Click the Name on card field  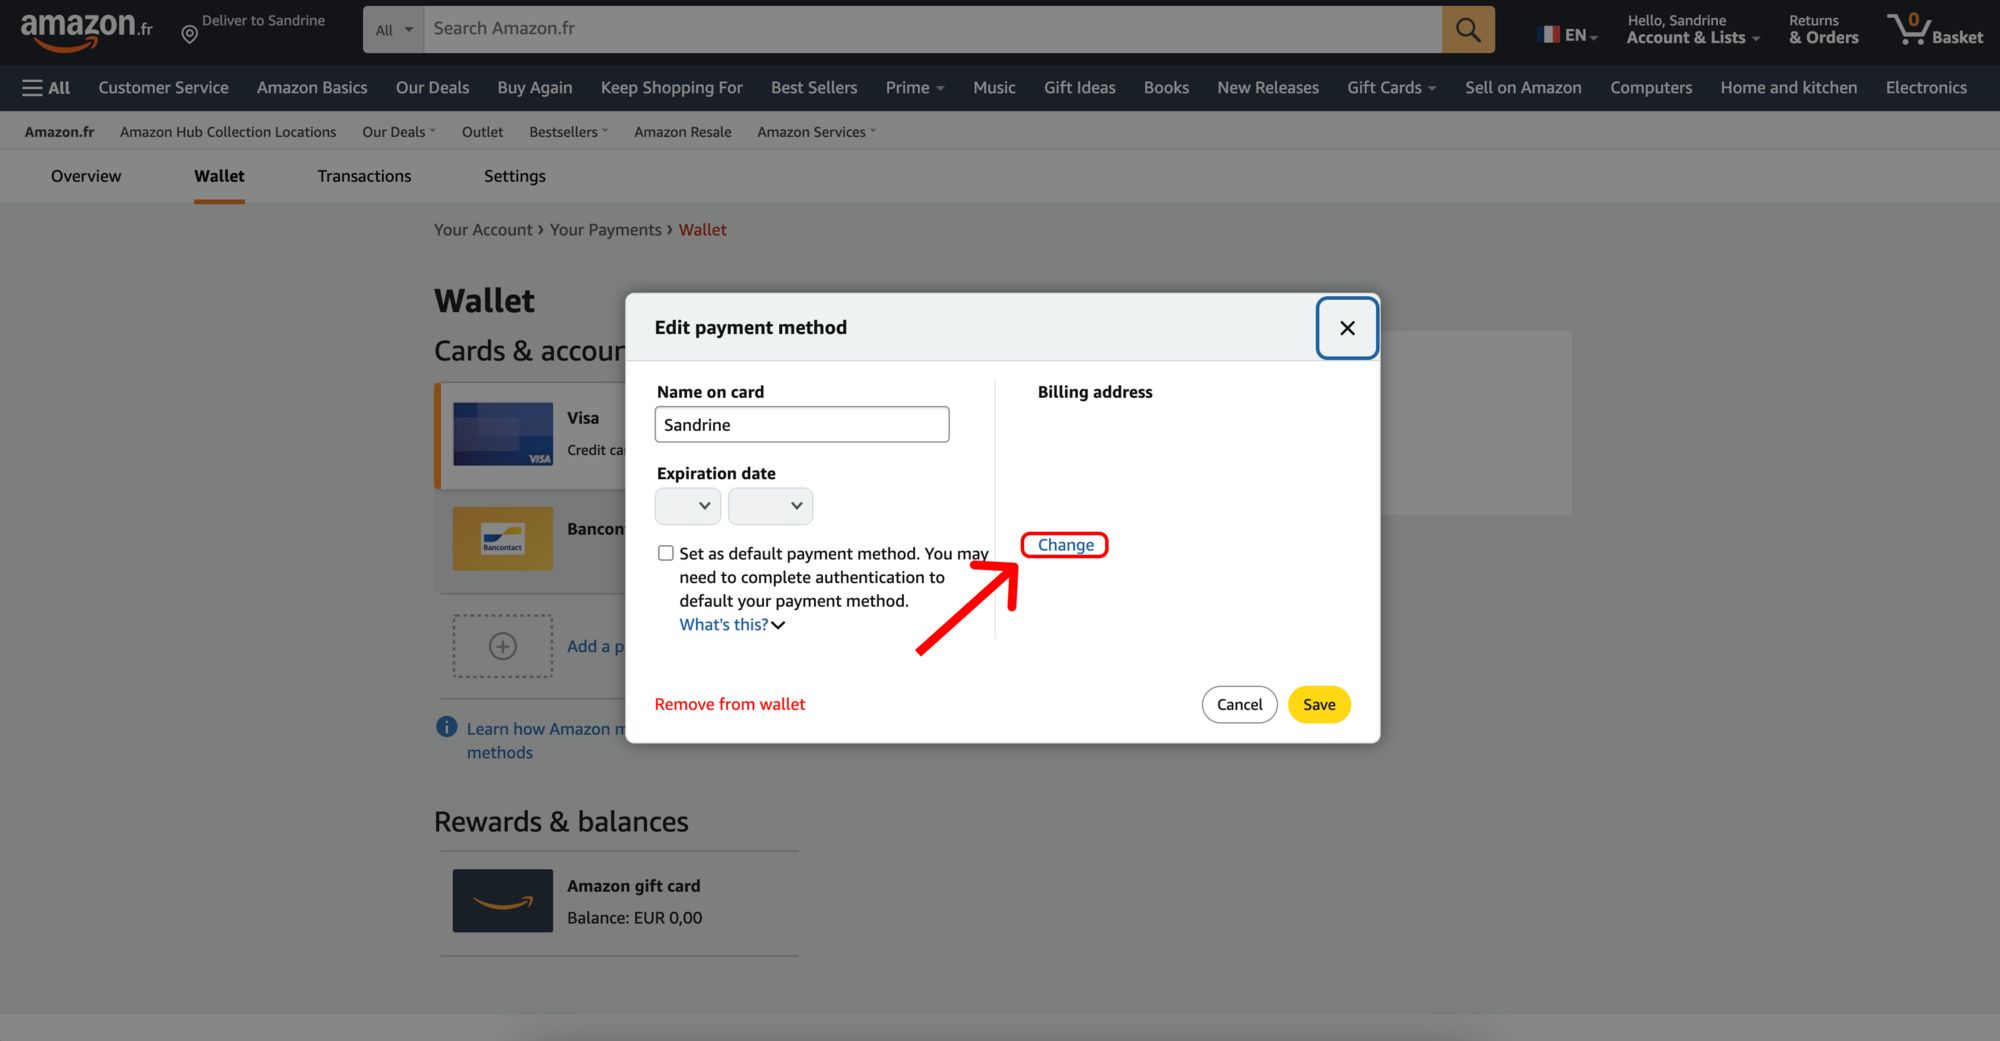[x=802, y=424]
